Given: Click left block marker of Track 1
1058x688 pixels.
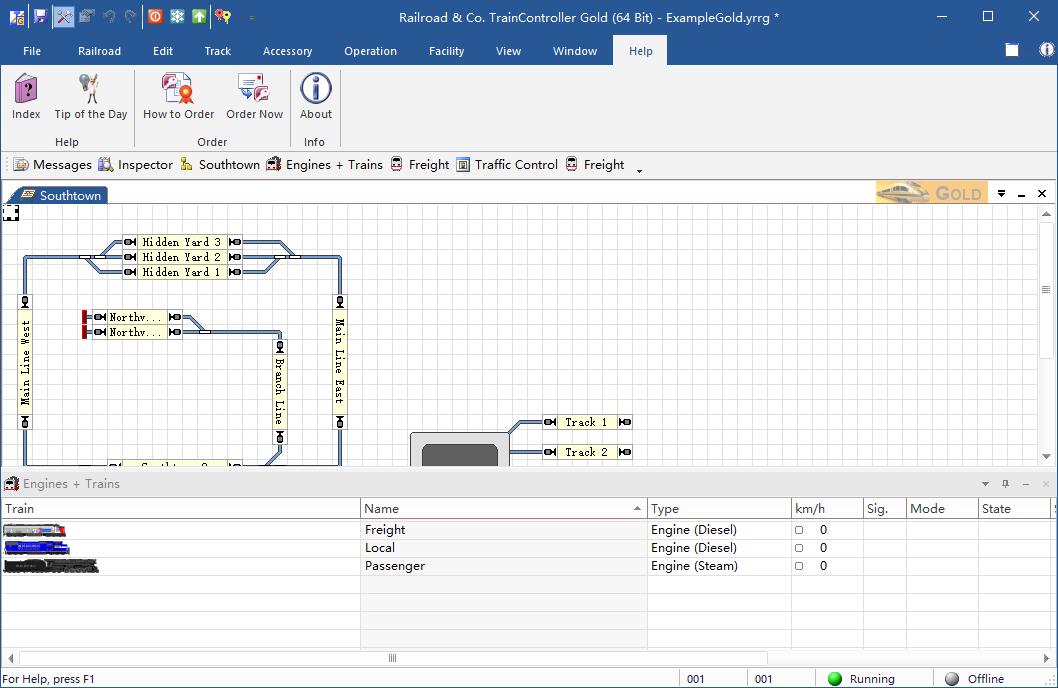Looking at the screenshot, I should tap(550, 422).
